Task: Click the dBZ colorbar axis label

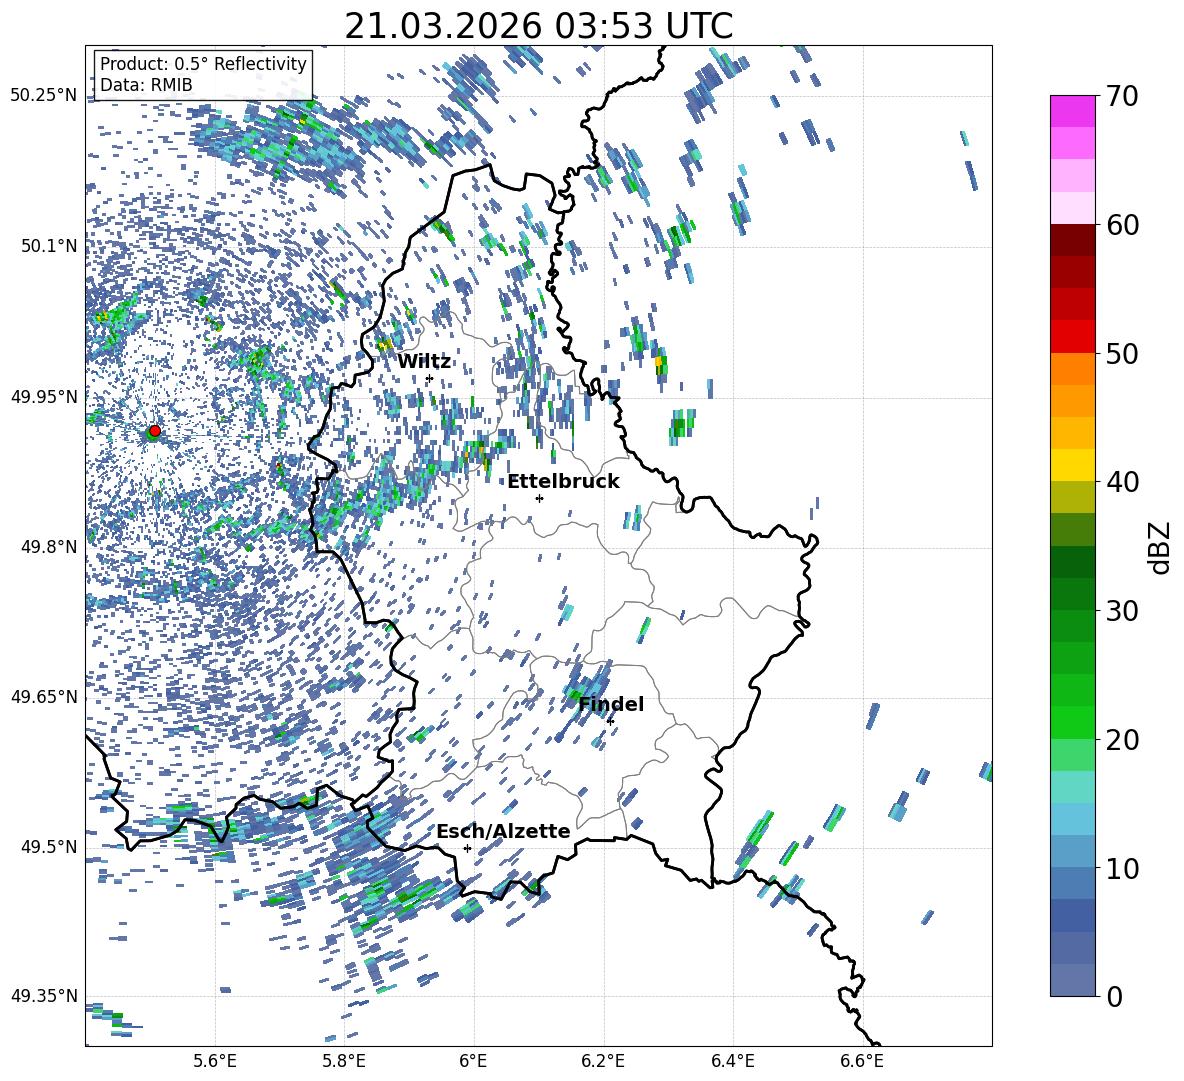Action: pyautogui.click(x=1159, y=547)
